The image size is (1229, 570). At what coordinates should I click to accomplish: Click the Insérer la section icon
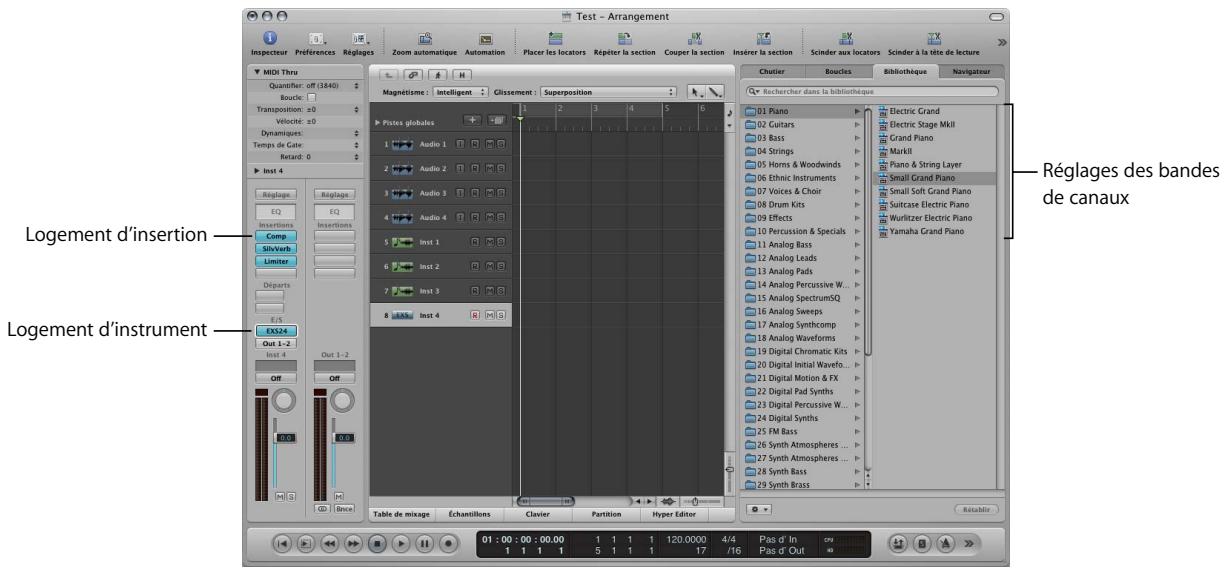[762, 36]
